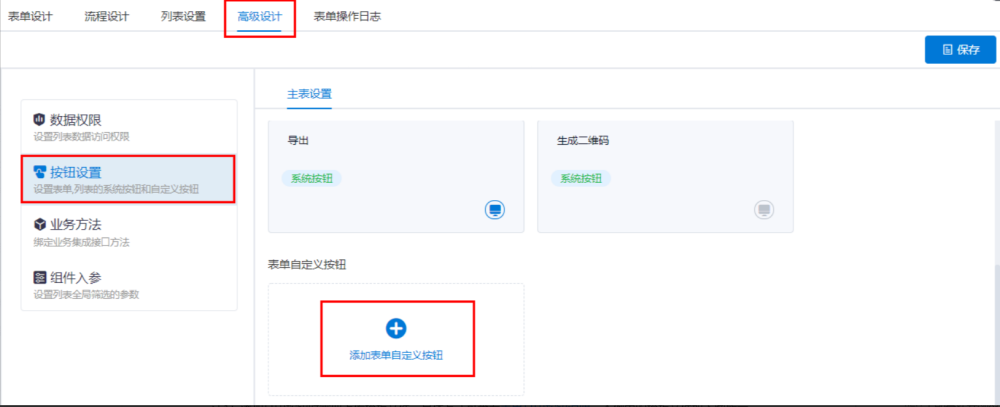Image resolution: width=1000 pixels, height=407 pixels.
Task: Click the 生成二维码 card title
Action: pyautogui.click(x=583, y=141)
